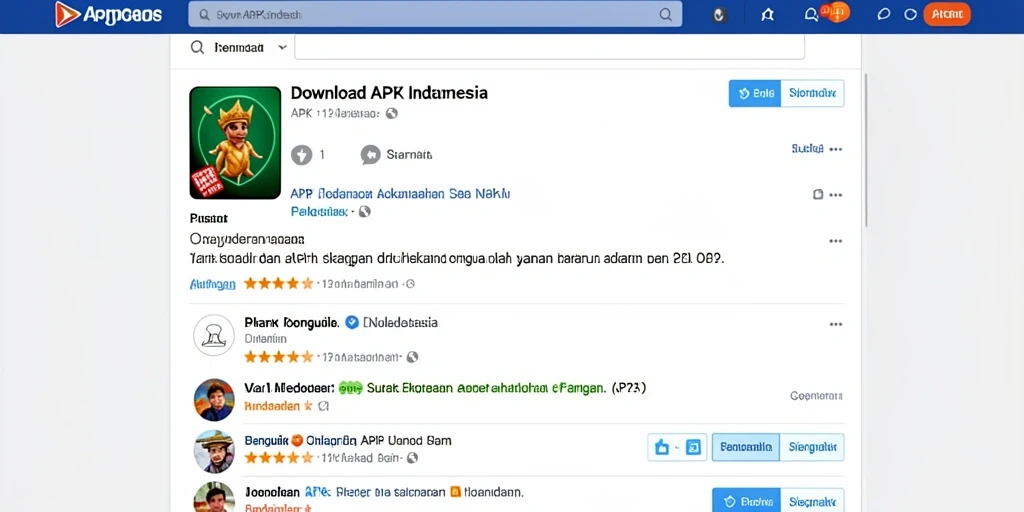Open more options for Plank Bonguile review
The image size is (1024, 512).
click(x=835, y=325)
